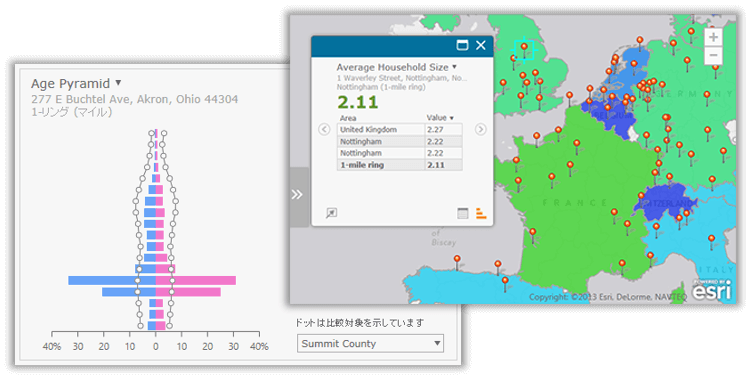Click the esri logo on the map
The width and height of the screenshot is (751, 379).
[713, 290]
